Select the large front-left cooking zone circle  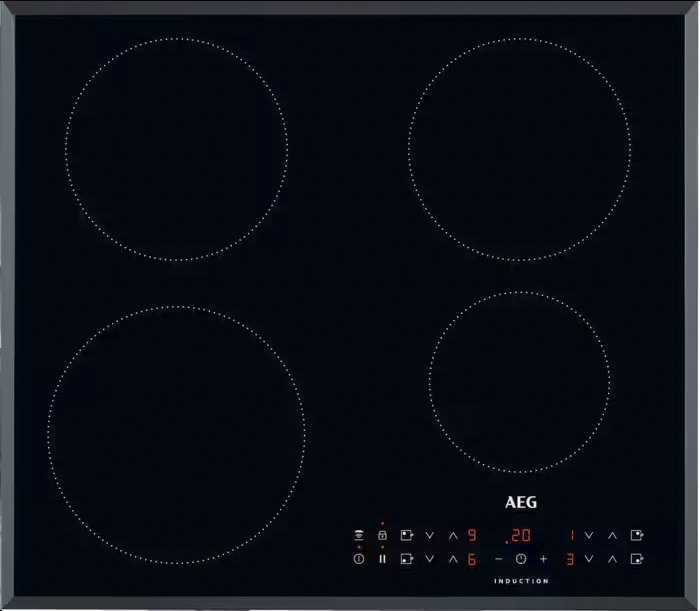click(176, 435)
